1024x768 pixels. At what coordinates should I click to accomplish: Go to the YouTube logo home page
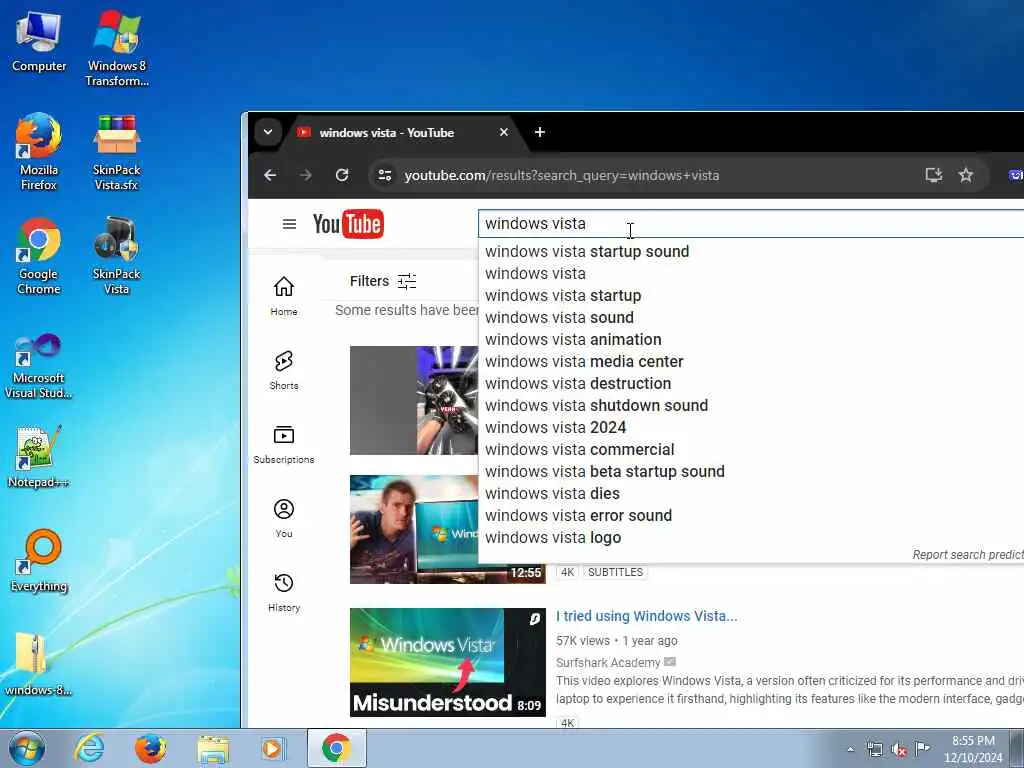(348, 224)
